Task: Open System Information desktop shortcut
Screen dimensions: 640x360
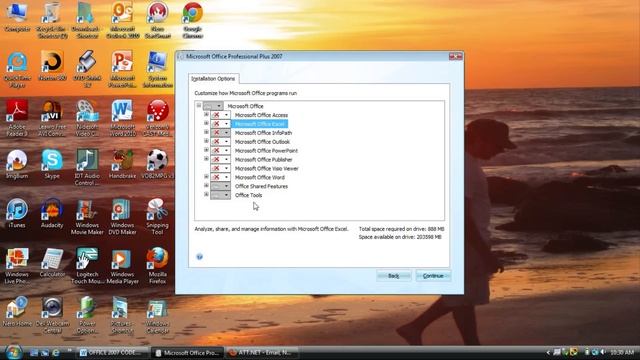Action: click(158, 69)
